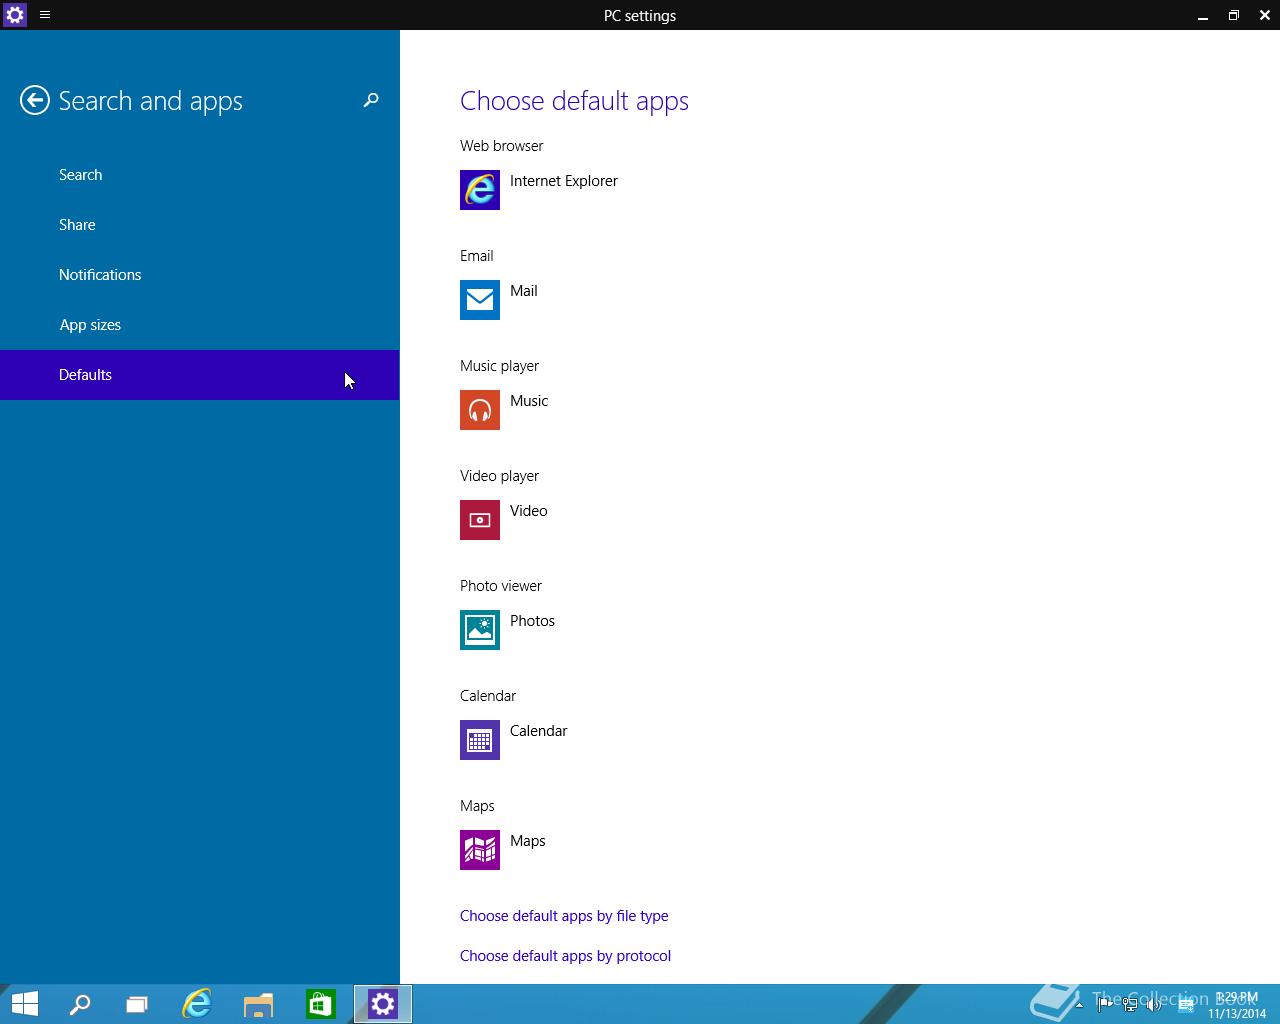Open the hamburger menu in title bar
This screenshot has height=1024, width=1280.
click(45, 15)
